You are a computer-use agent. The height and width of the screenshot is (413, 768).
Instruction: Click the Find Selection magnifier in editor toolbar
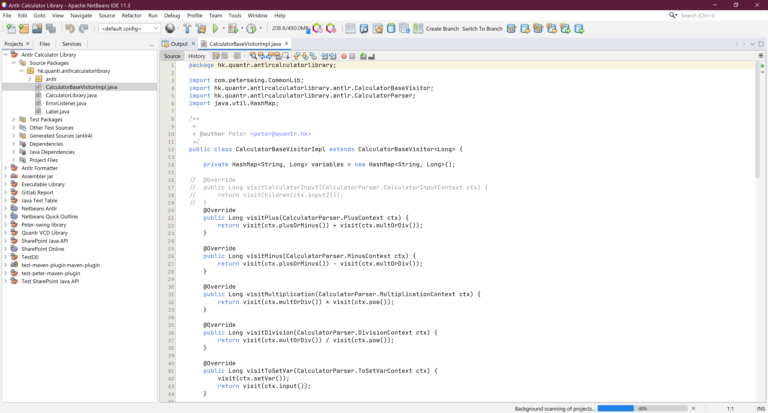pos(253,56)
